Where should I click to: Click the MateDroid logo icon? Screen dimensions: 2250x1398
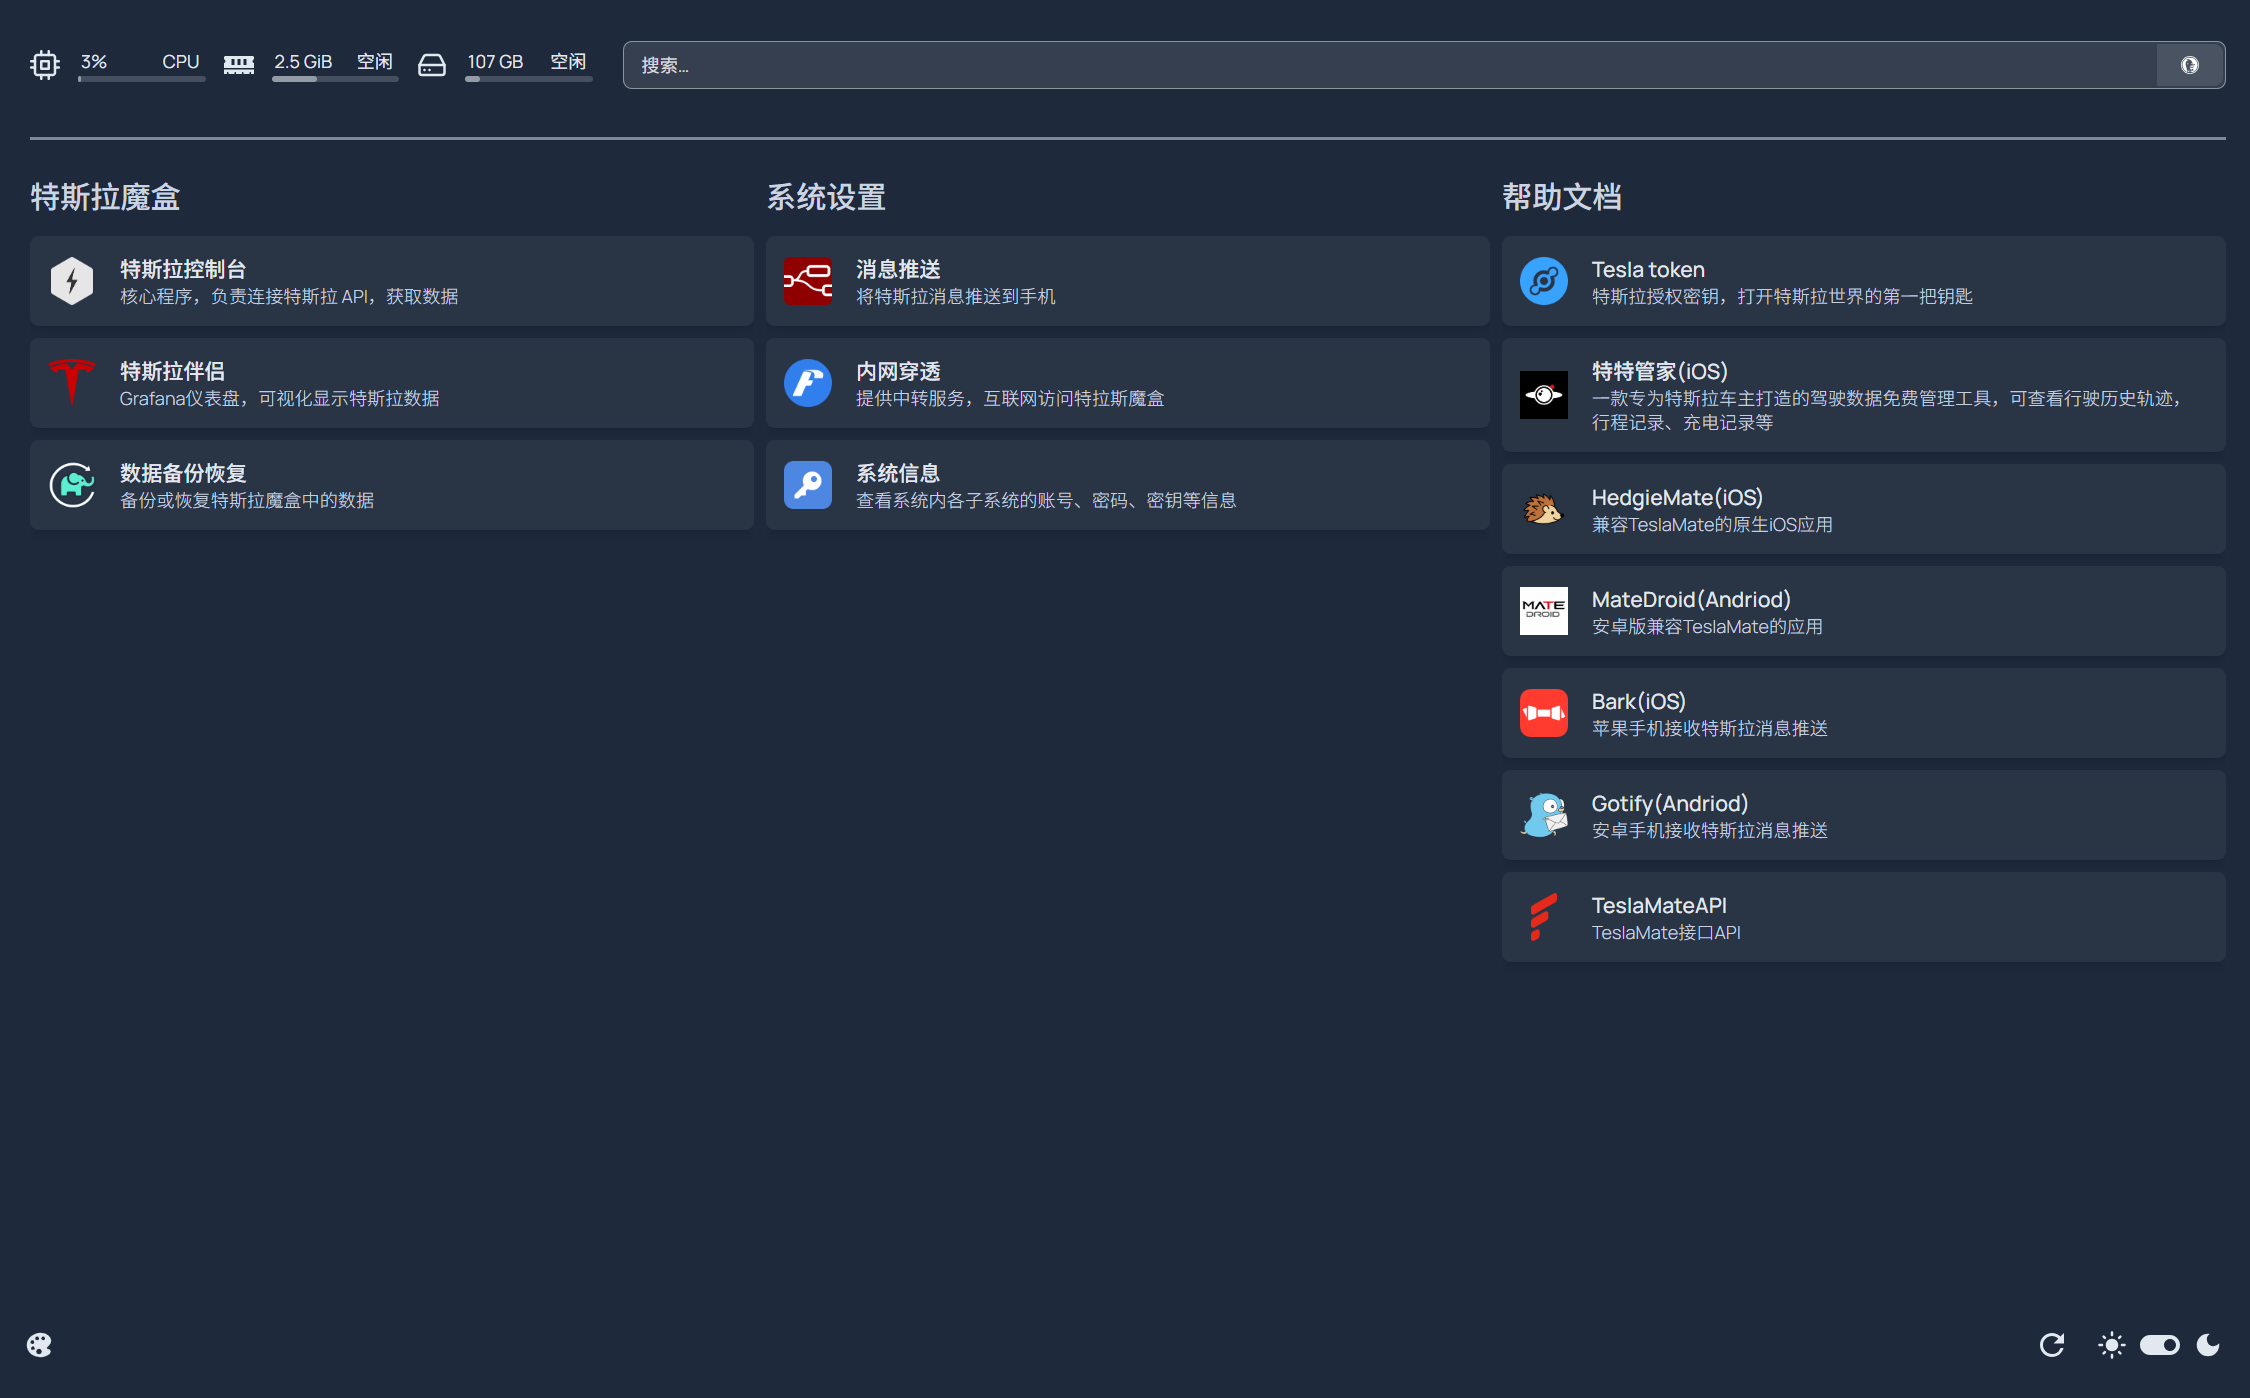[x=1544, y=611]
